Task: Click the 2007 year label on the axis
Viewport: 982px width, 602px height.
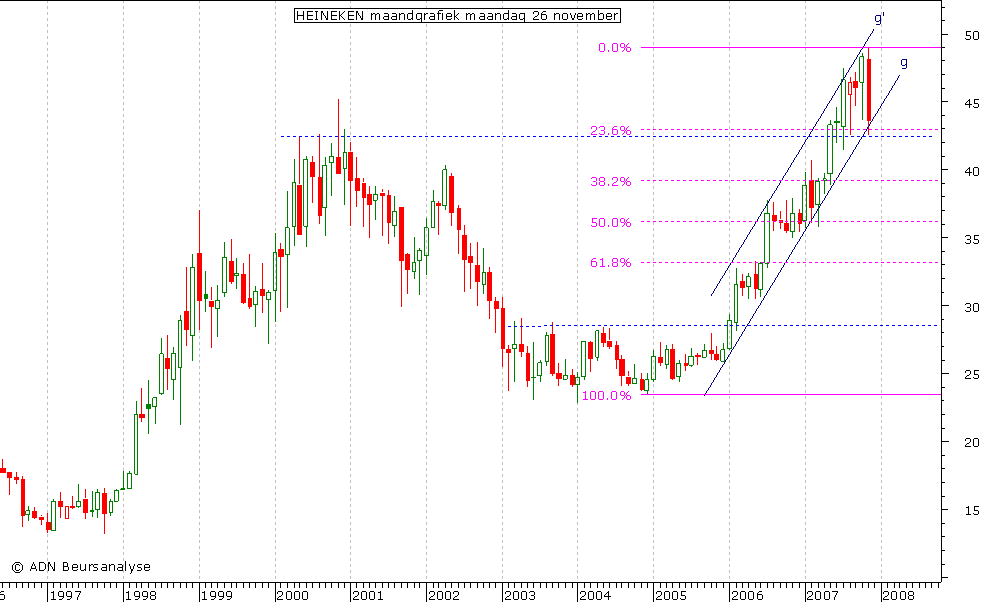Action: click(822, 595)
